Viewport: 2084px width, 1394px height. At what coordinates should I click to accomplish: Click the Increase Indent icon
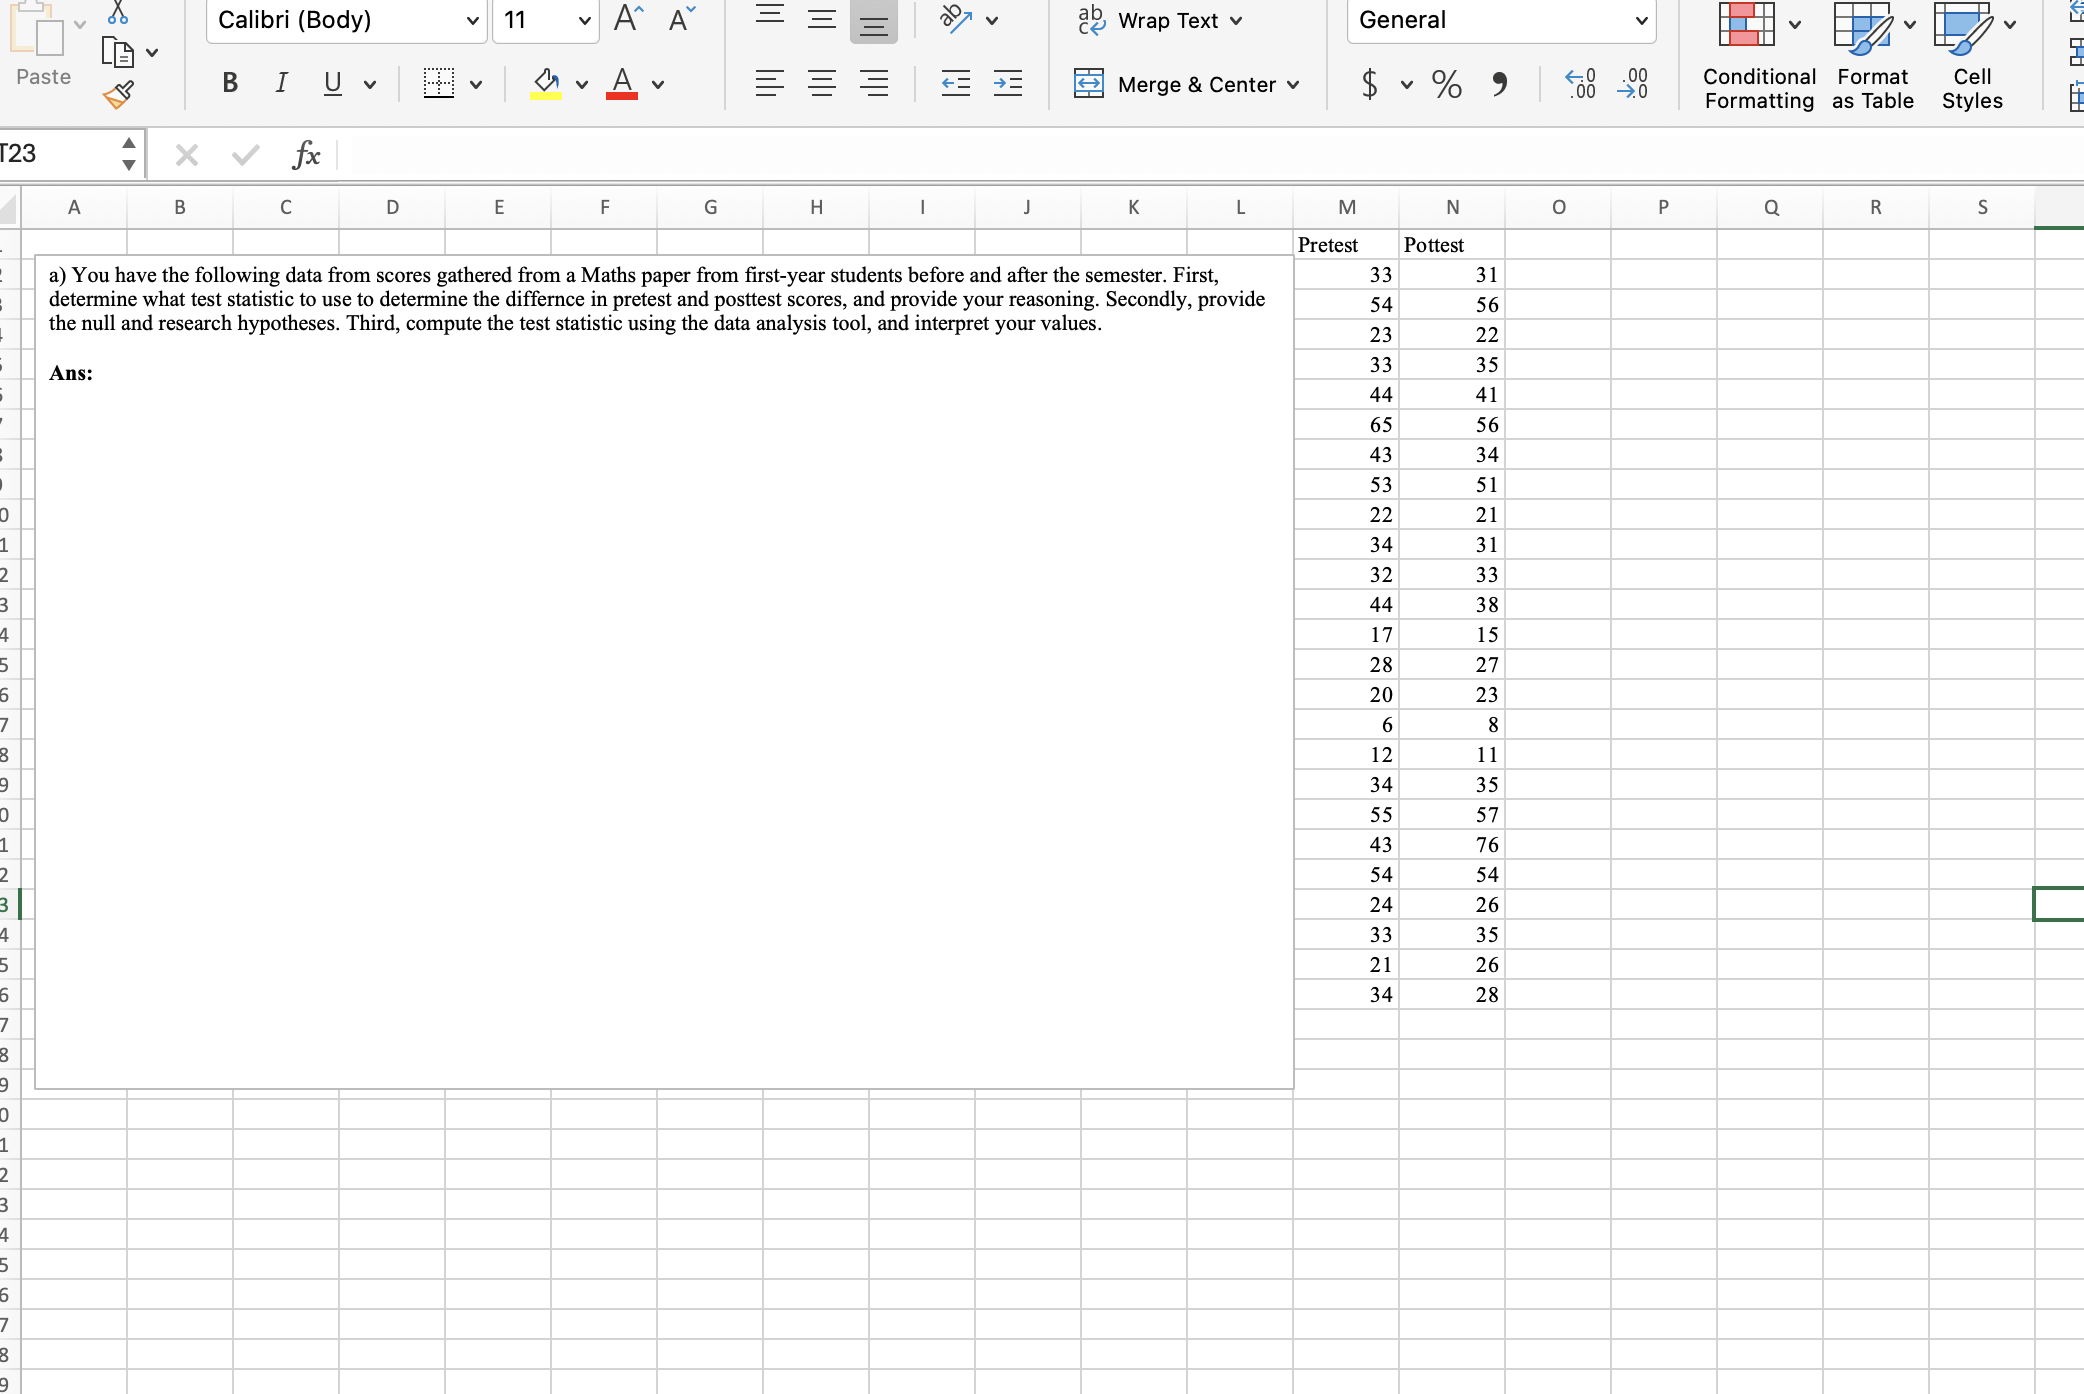[x=1008, y=84]
